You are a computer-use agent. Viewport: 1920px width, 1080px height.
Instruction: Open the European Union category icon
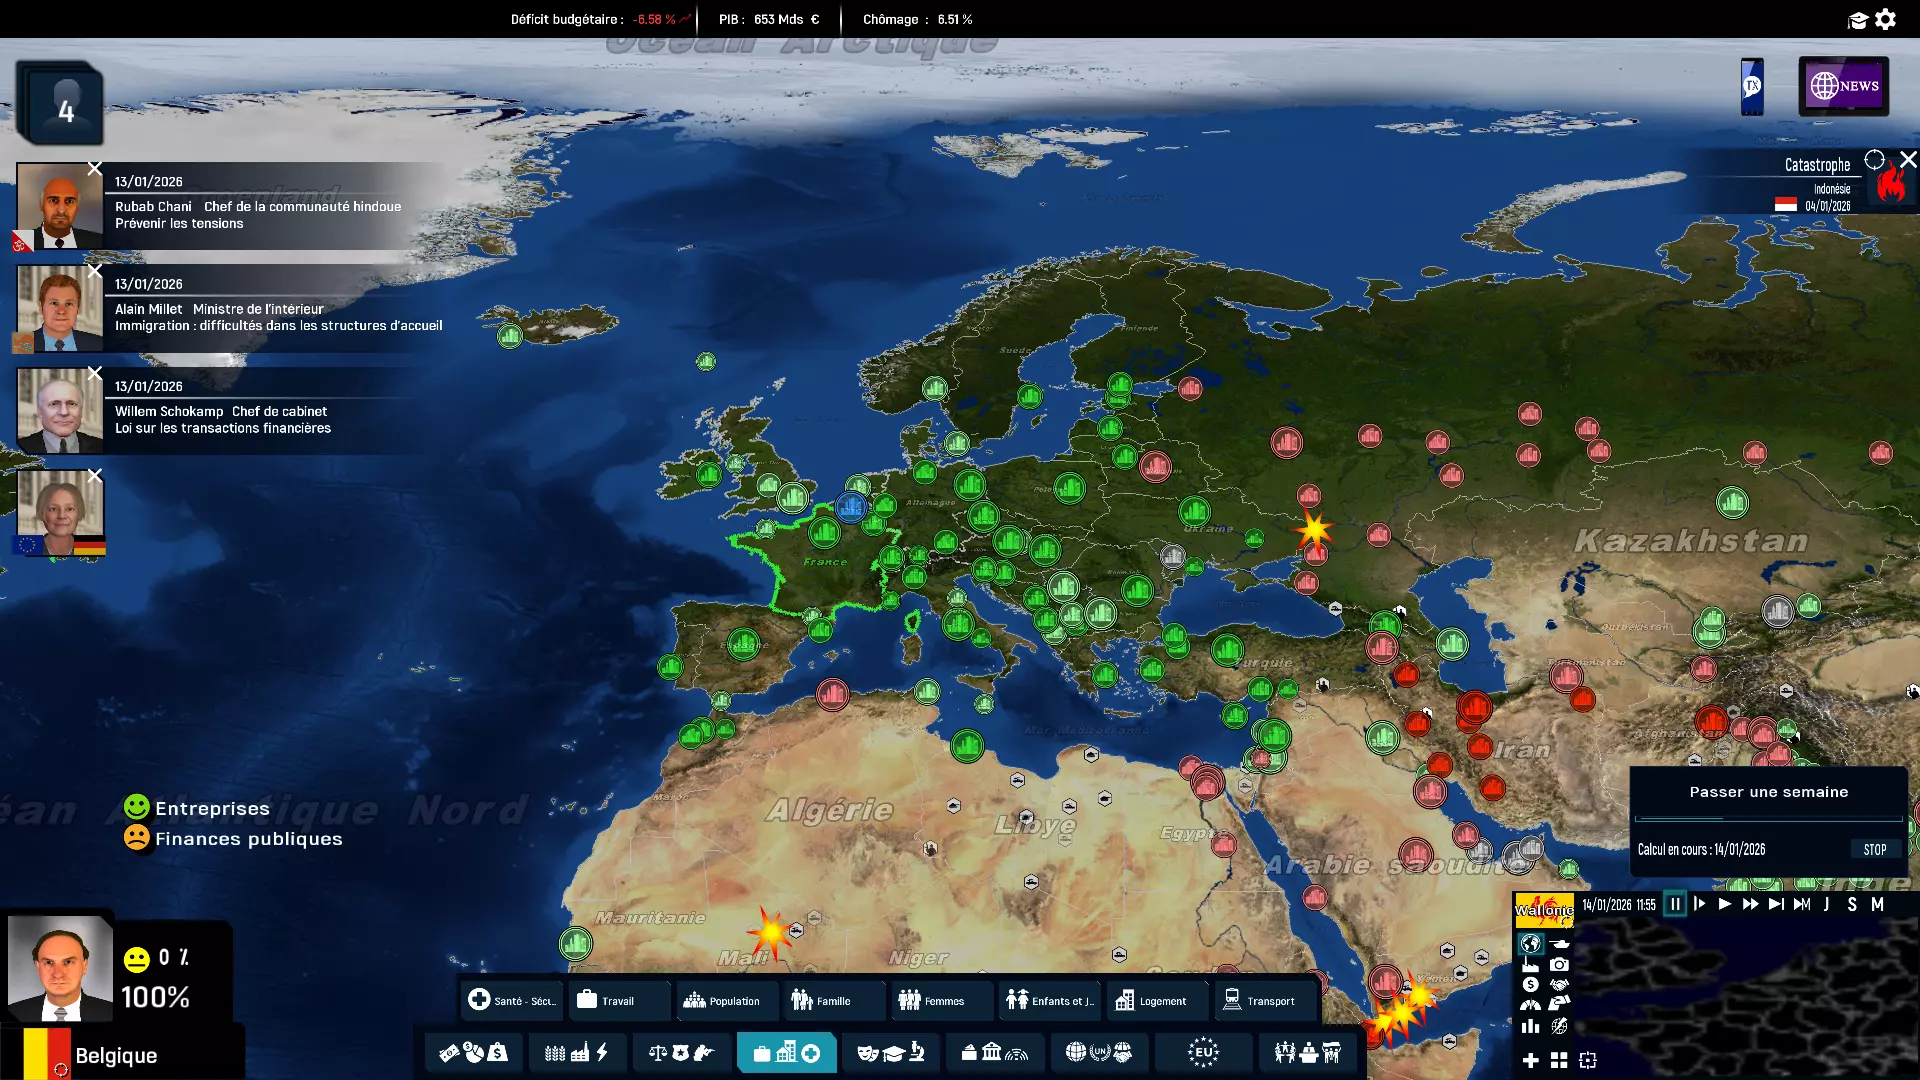(1203, 1052)
